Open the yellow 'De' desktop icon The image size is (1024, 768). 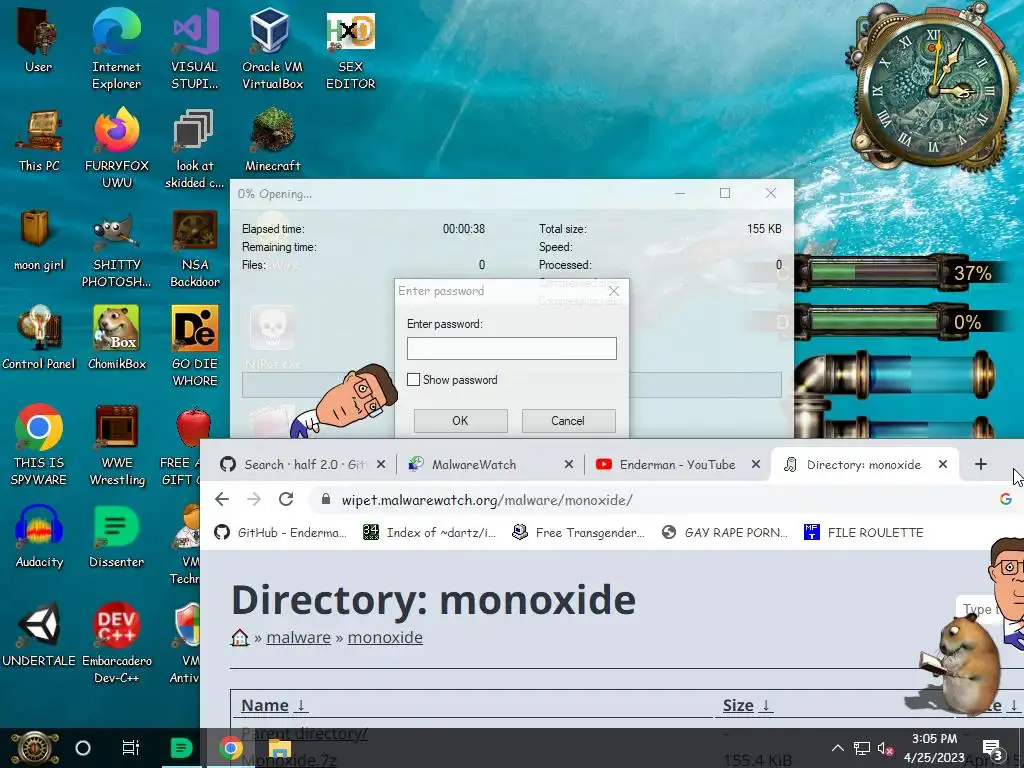194,346
